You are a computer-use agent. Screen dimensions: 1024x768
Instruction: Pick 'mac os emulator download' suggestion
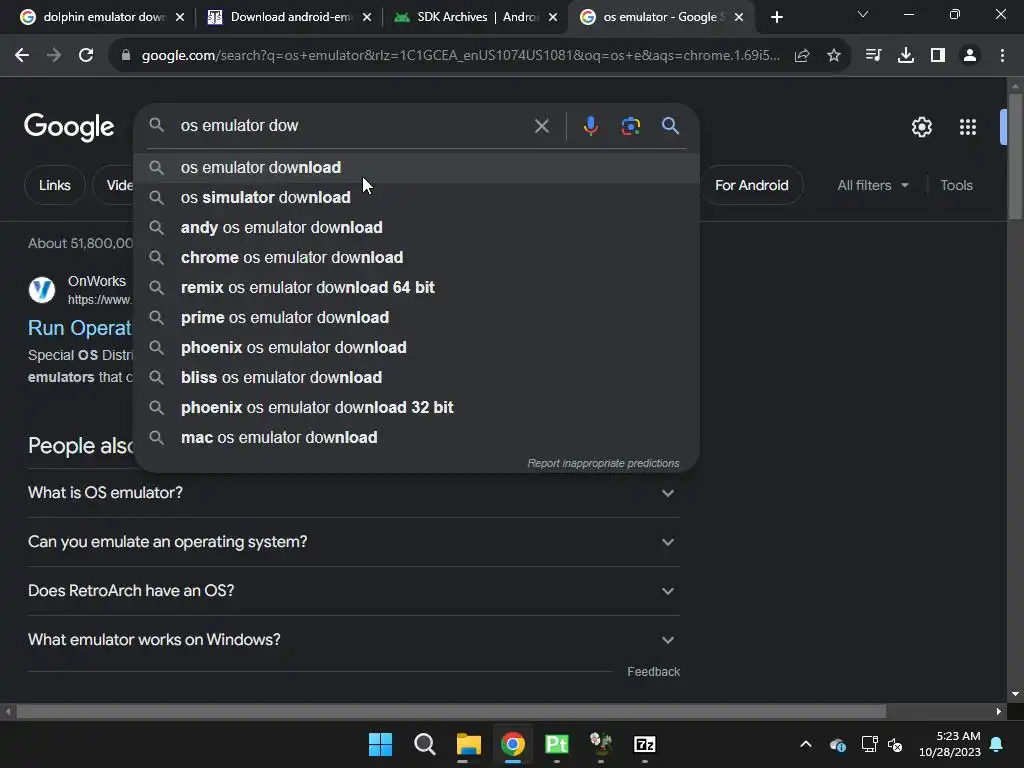[x=417, y=438]
